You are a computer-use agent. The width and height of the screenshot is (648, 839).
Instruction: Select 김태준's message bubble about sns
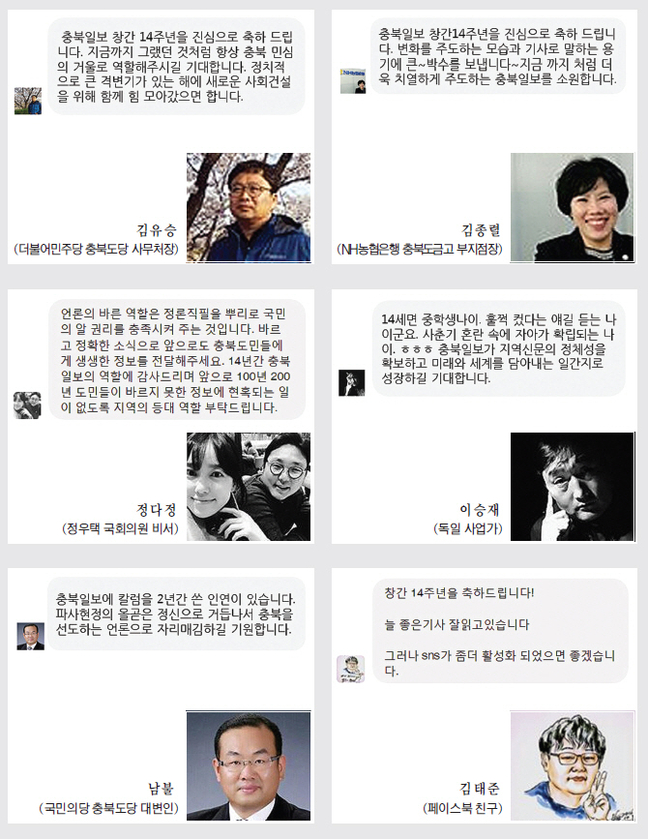click(500, 631)
